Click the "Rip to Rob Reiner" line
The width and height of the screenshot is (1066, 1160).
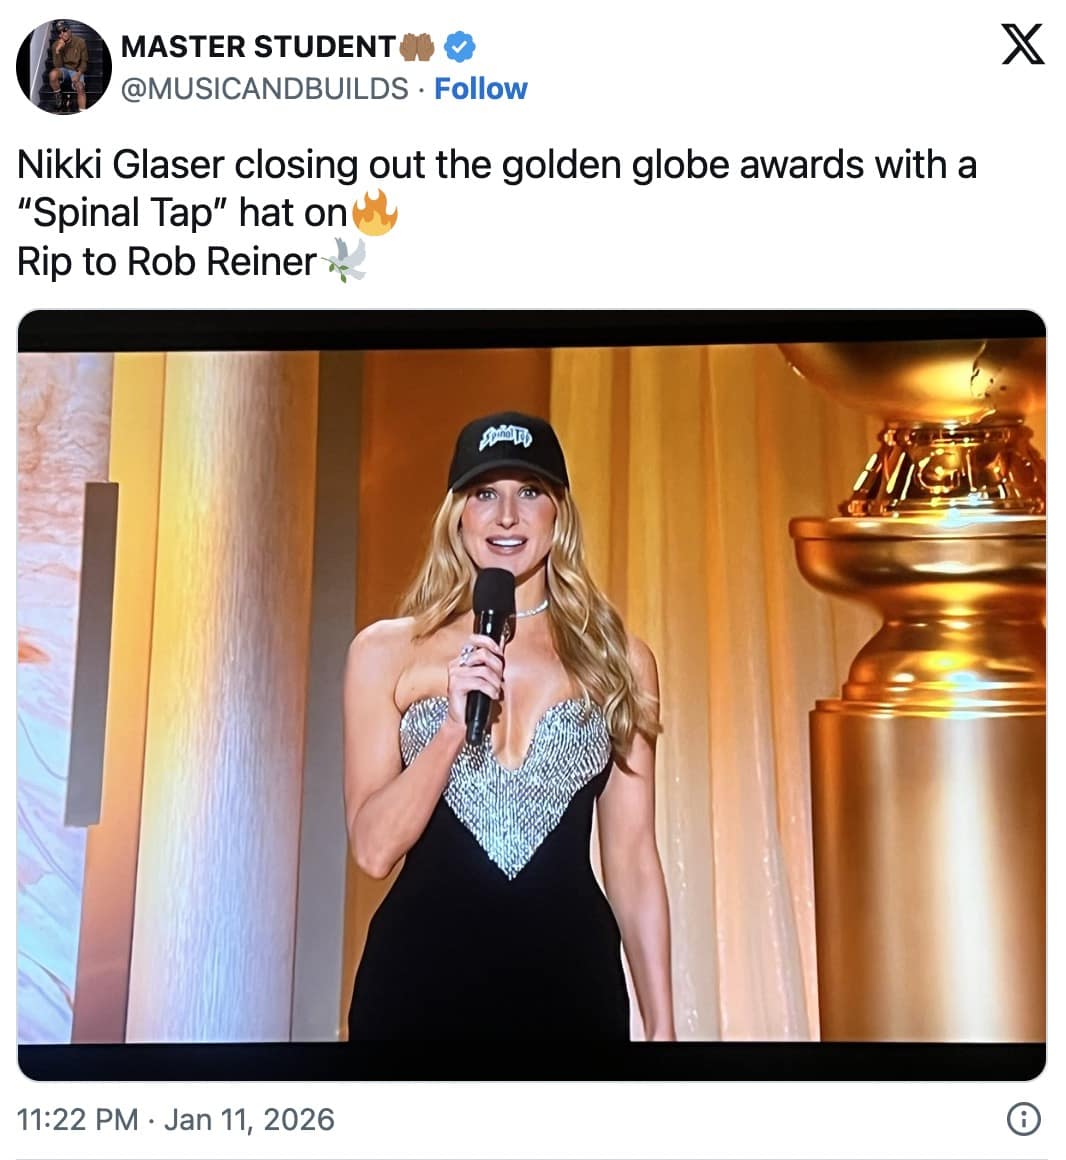pos(167,261)
